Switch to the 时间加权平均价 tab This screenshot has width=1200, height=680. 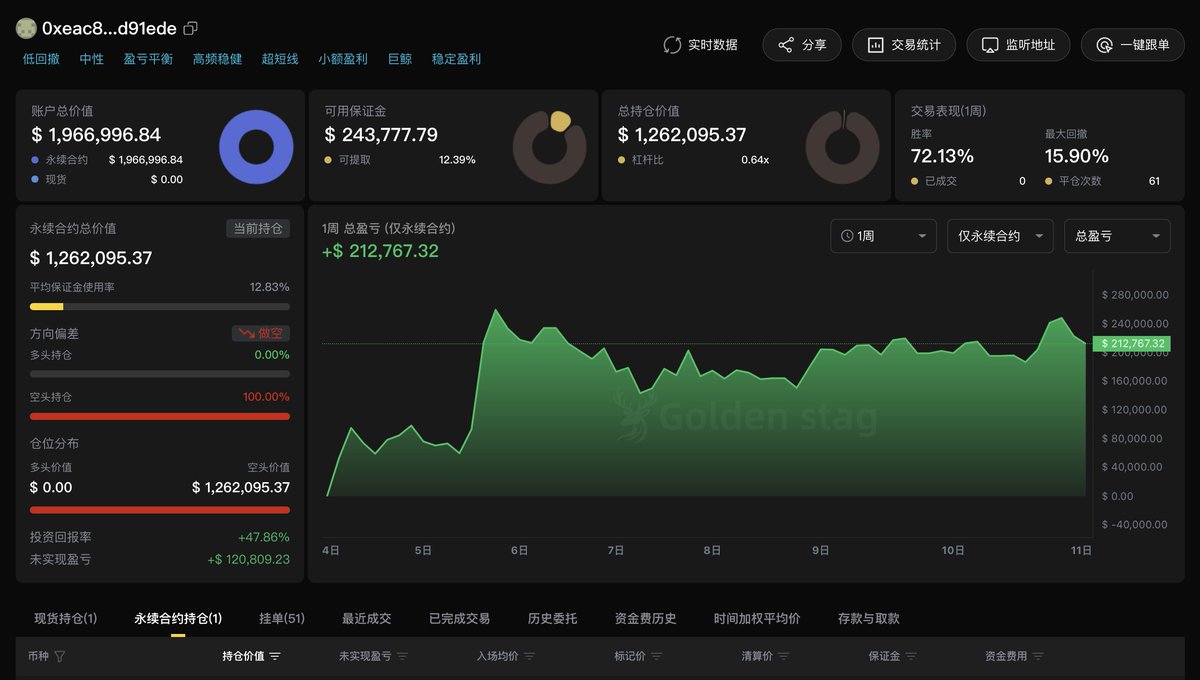pyautogui.click(x=757, y=619)
